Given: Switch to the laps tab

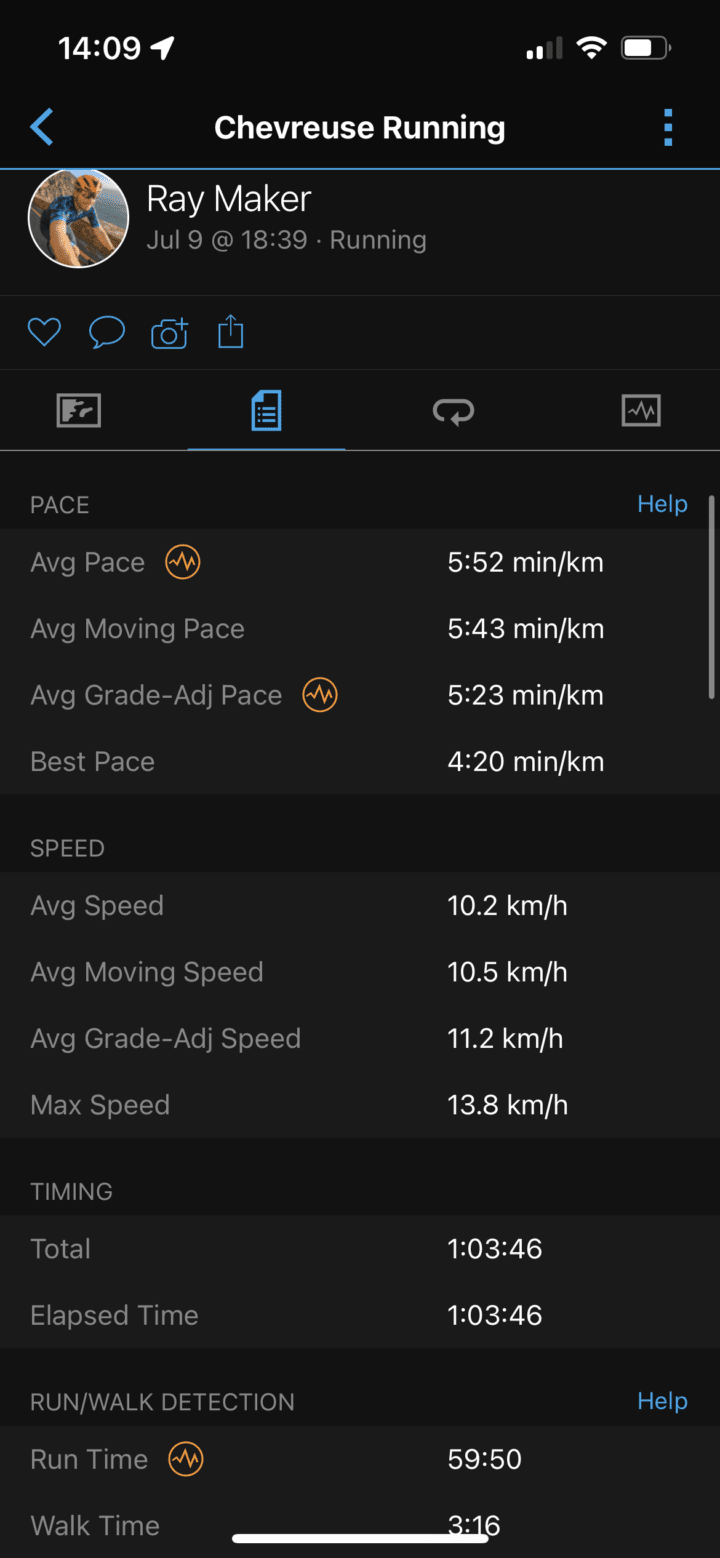Looking at the screenshot, I should coord(453,410).
